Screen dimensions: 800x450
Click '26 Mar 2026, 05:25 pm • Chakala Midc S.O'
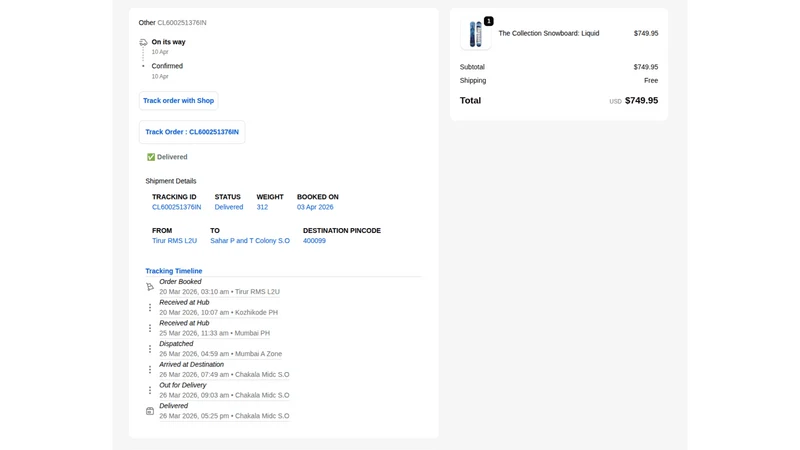pyautogui.click(x=224, y=416)
